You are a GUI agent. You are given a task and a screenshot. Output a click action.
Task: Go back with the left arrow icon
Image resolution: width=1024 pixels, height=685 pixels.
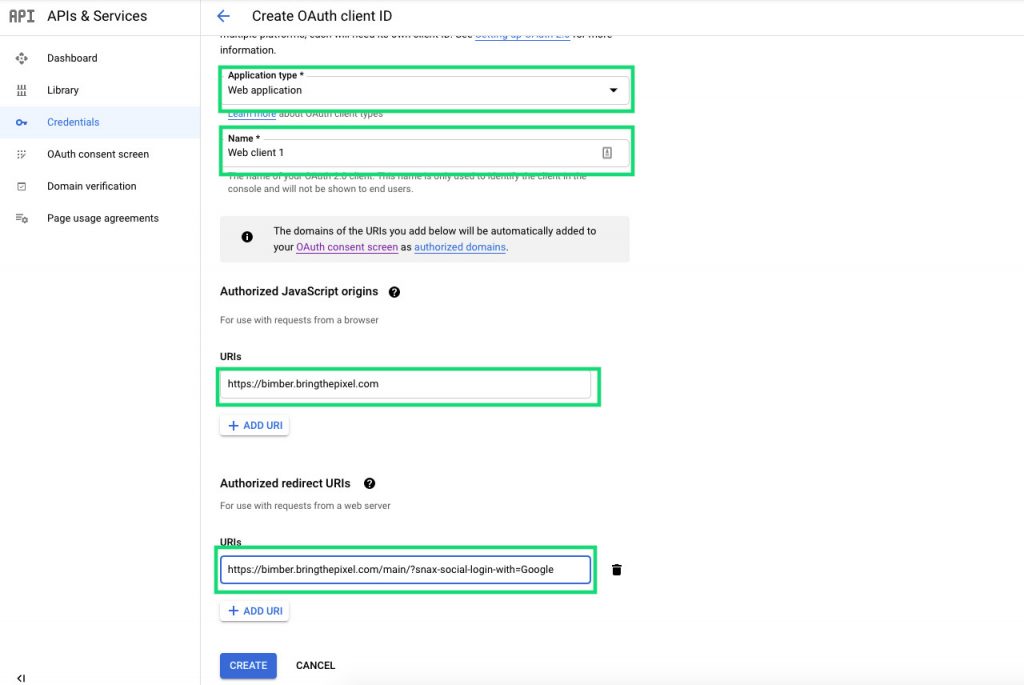click(x=223, y=16)
